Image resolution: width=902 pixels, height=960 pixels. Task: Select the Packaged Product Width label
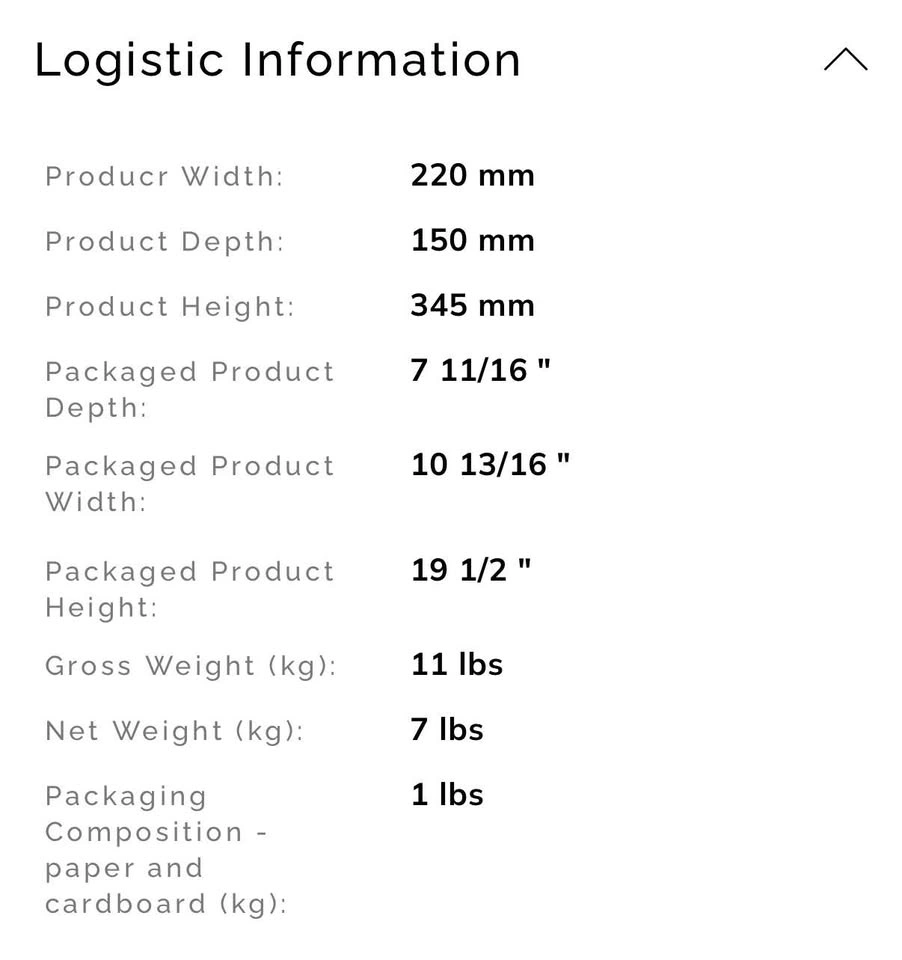(190, 484)
